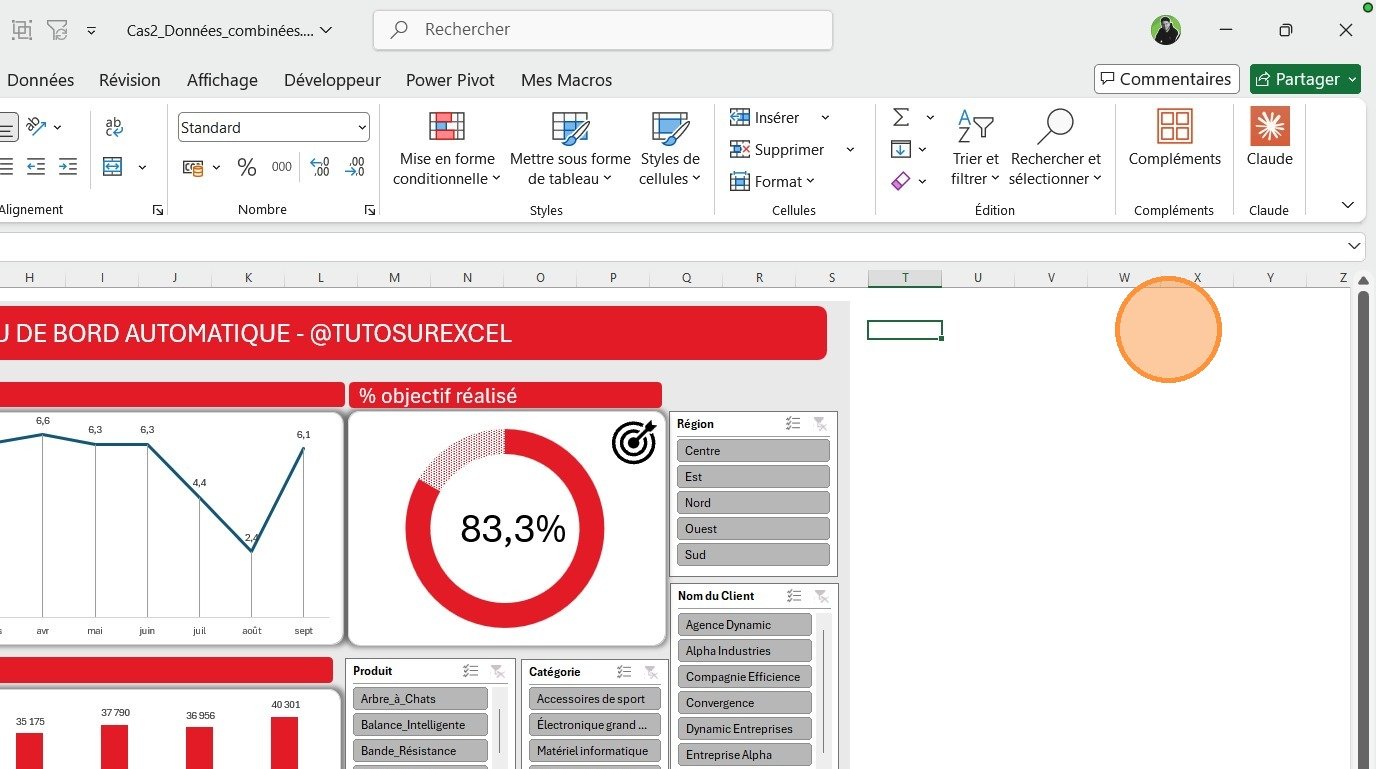Click the user account avatar
Viewport: 1376px width, 769px height.
click(1166, 30)
